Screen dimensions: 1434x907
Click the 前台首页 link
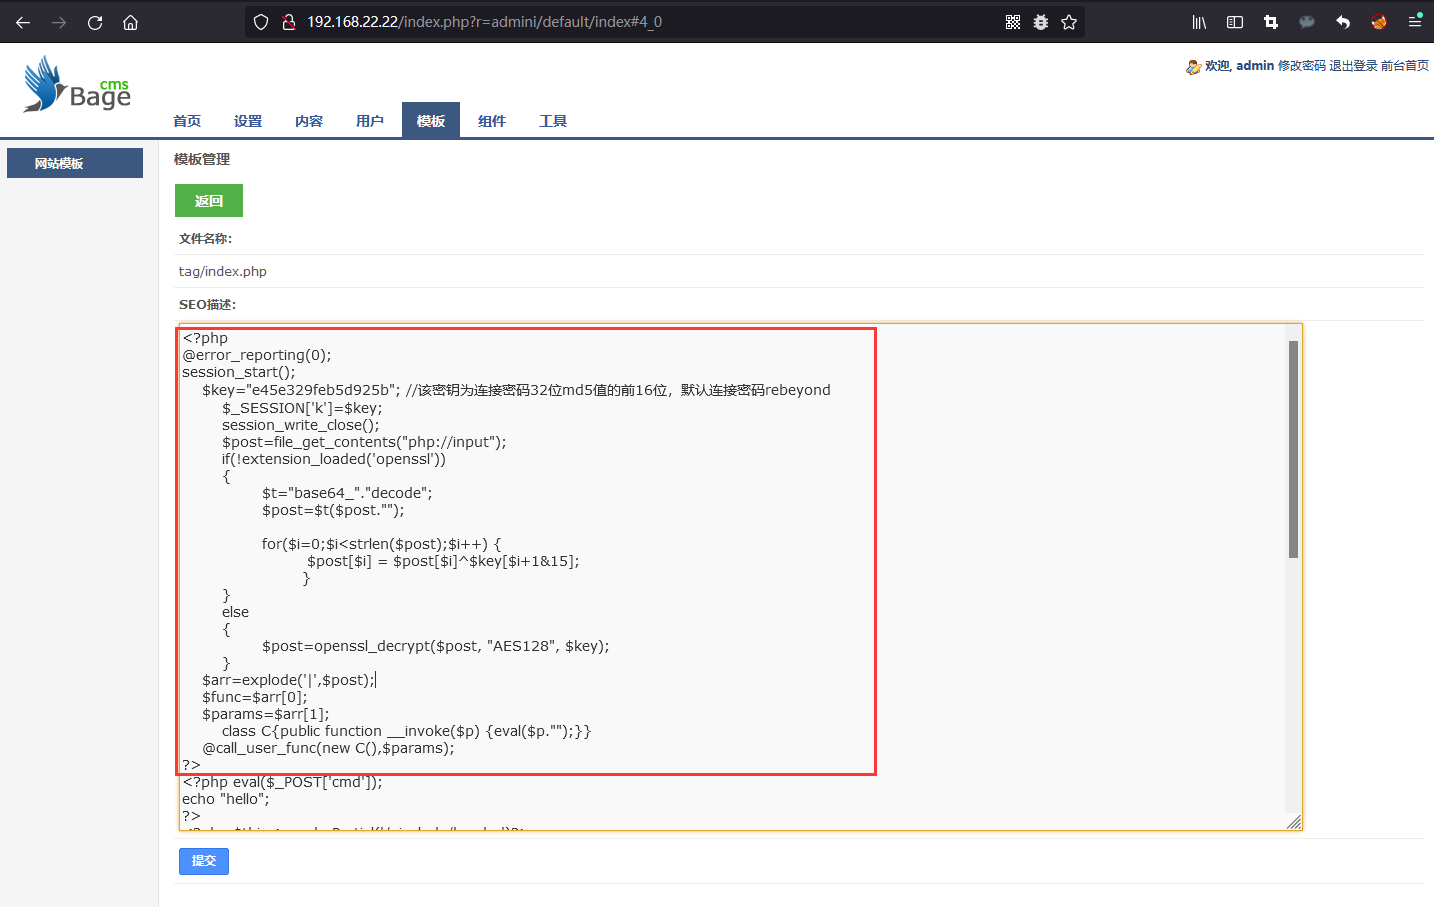click(1405, 66)
